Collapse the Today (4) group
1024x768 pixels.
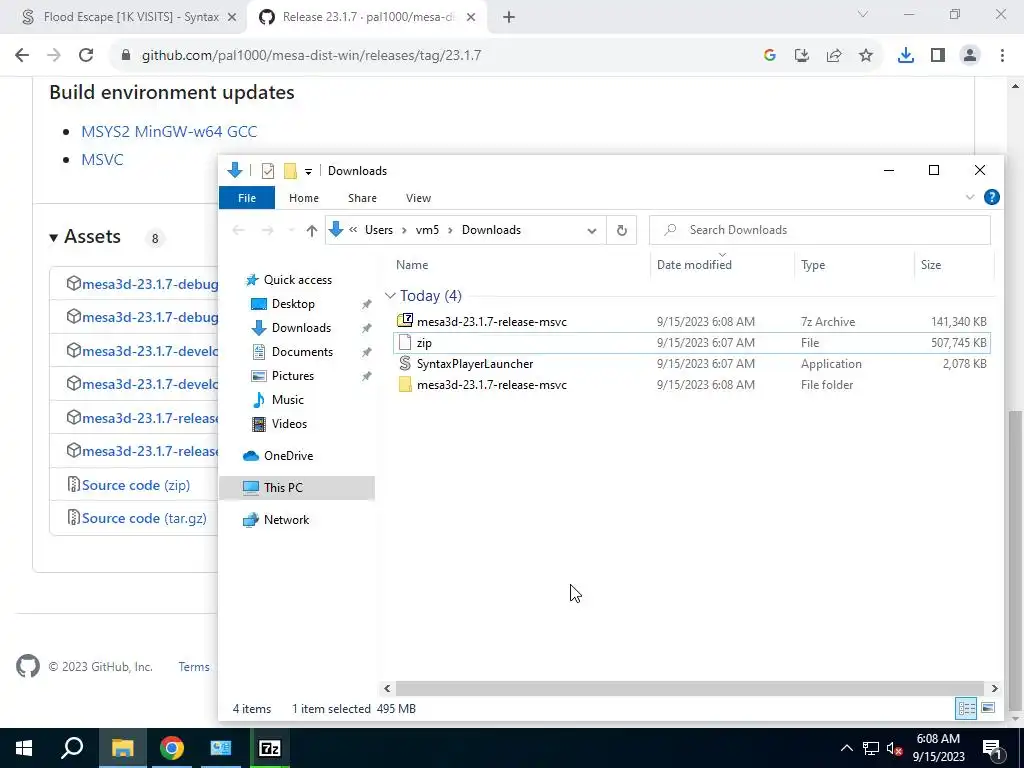390,296
